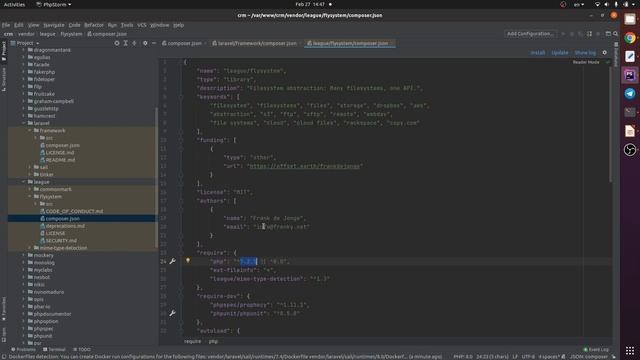Open Telegram from the dock
The image size is (640, 360).
630,93
